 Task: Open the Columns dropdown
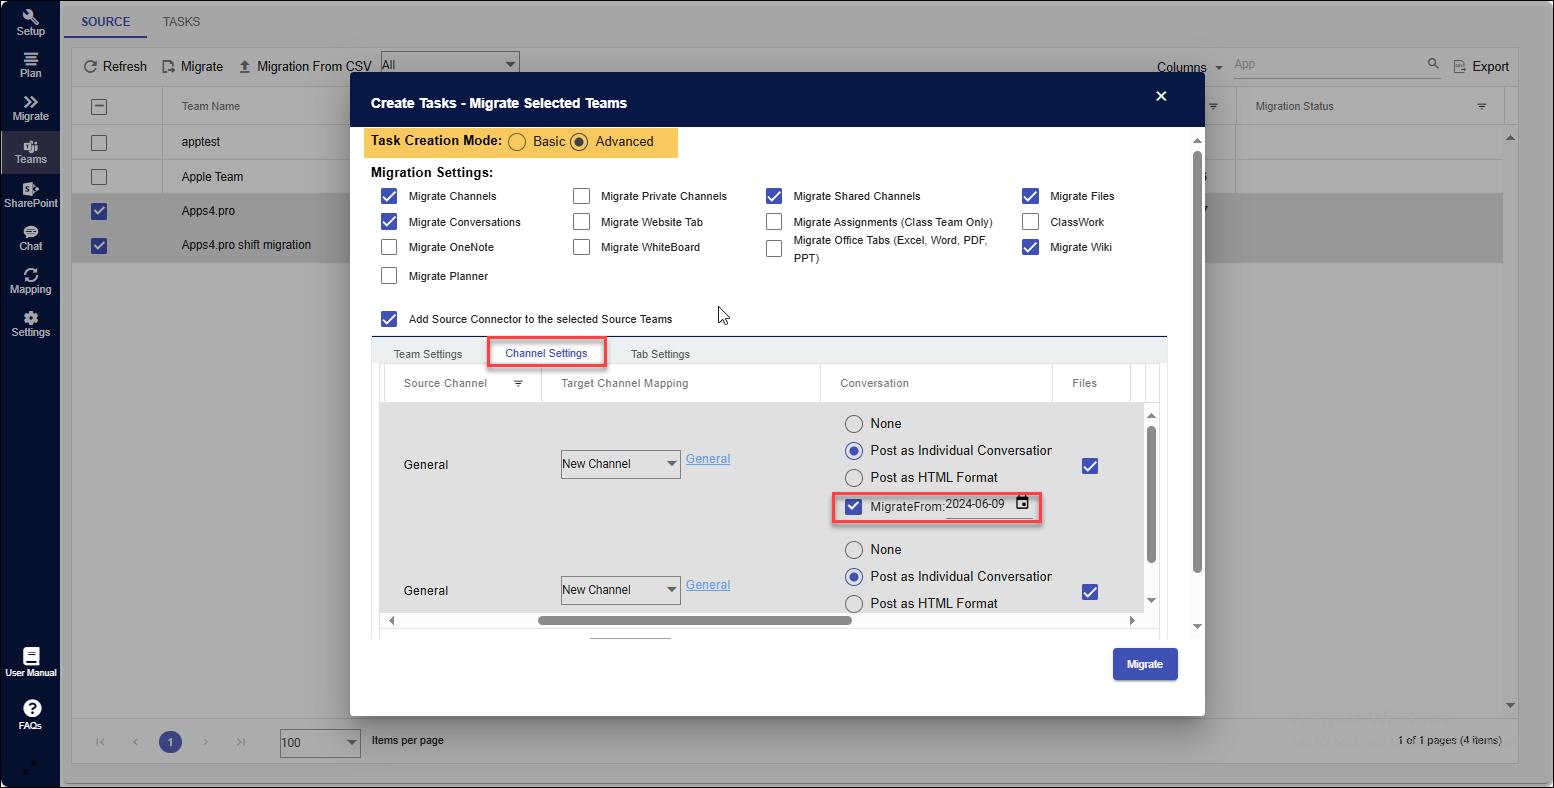1190,67
